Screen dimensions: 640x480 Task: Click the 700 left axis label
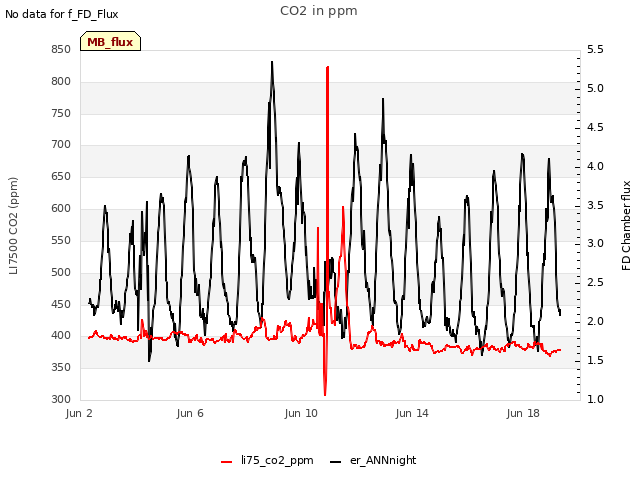(x=61, y=144)
